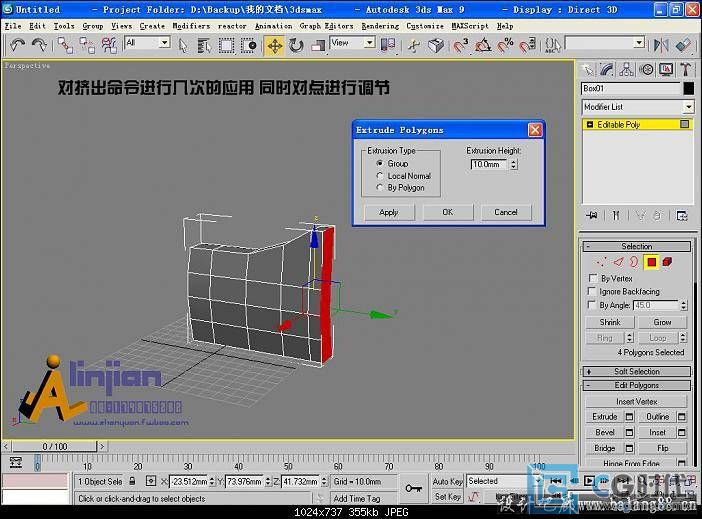Toggle the Window/Crossing selection icon

point(248,45)
